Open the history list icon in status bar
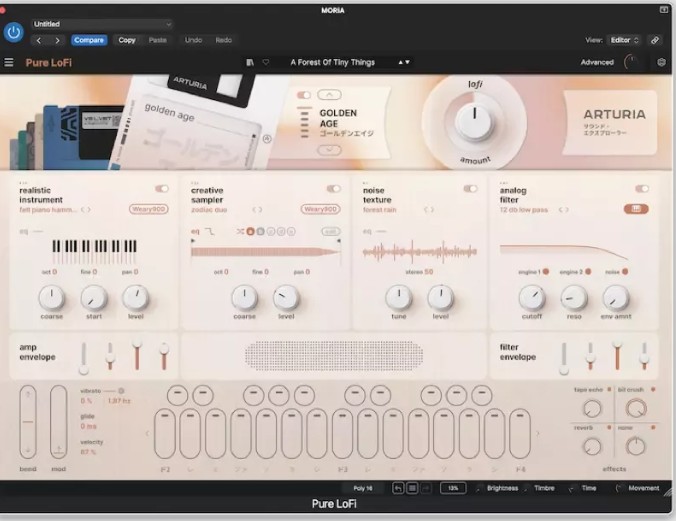This screenshot has width=676, height=521. click(x=412, y=488)
